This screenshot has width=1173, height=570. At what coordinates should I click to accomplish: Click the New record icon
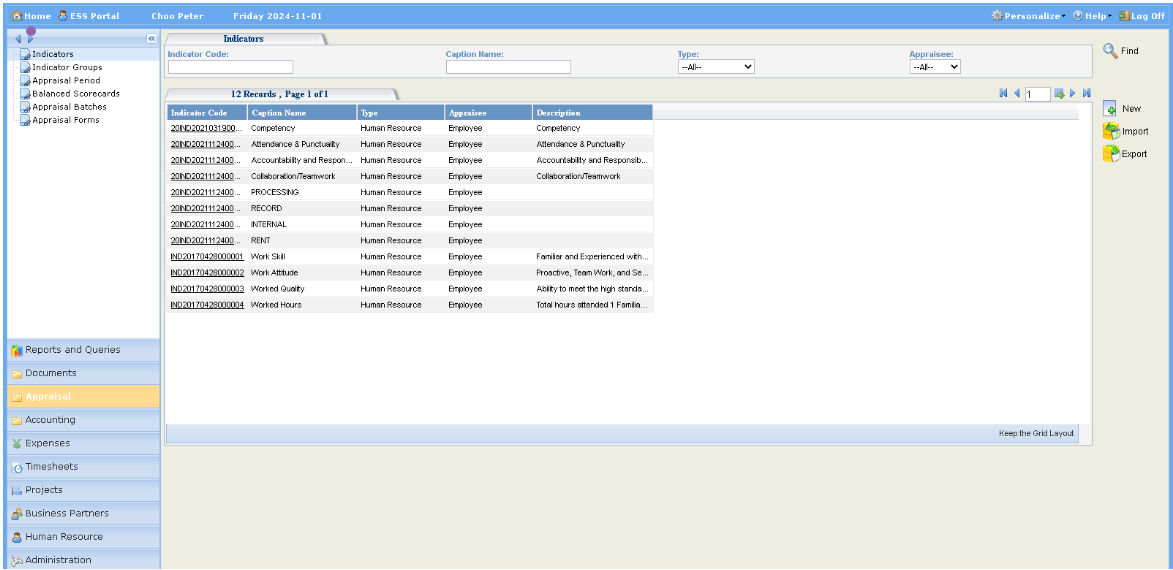pyautogui.click(x=1110, y=109)
